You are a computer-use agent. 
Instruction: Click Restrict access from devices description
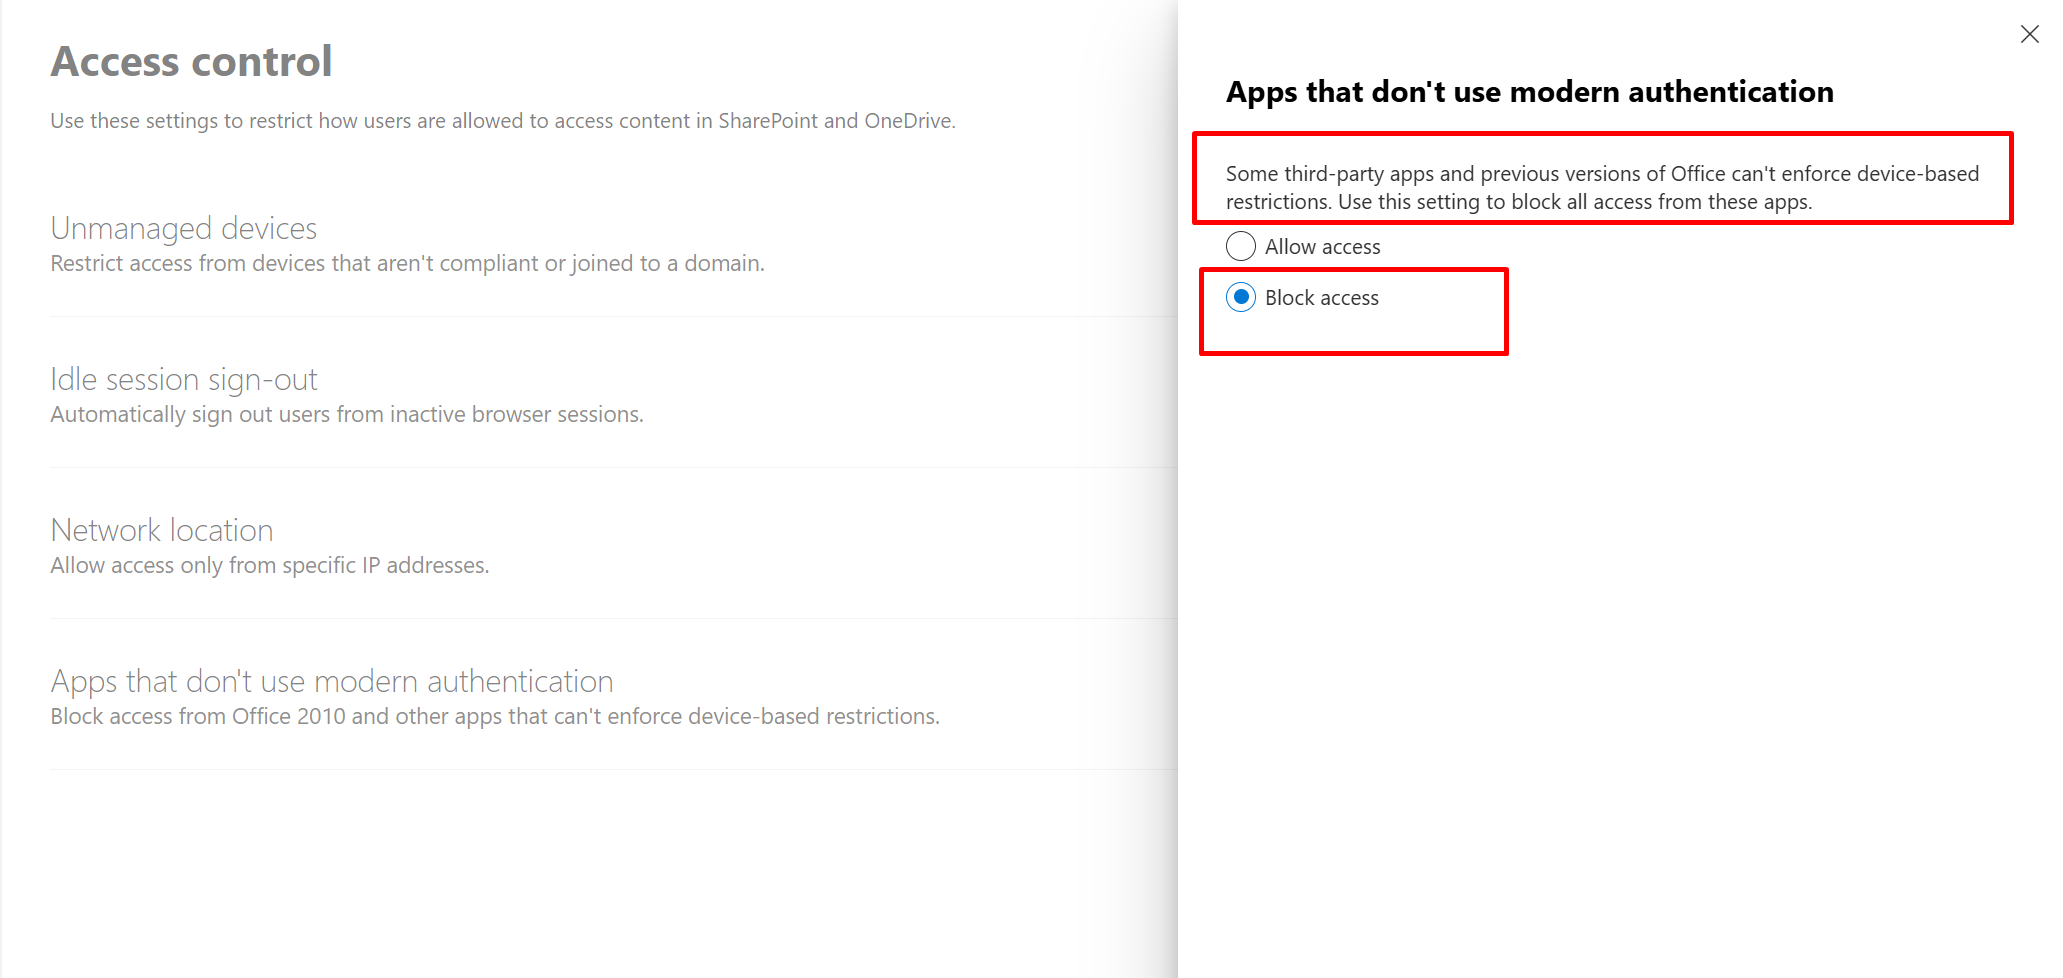(408, 263)
